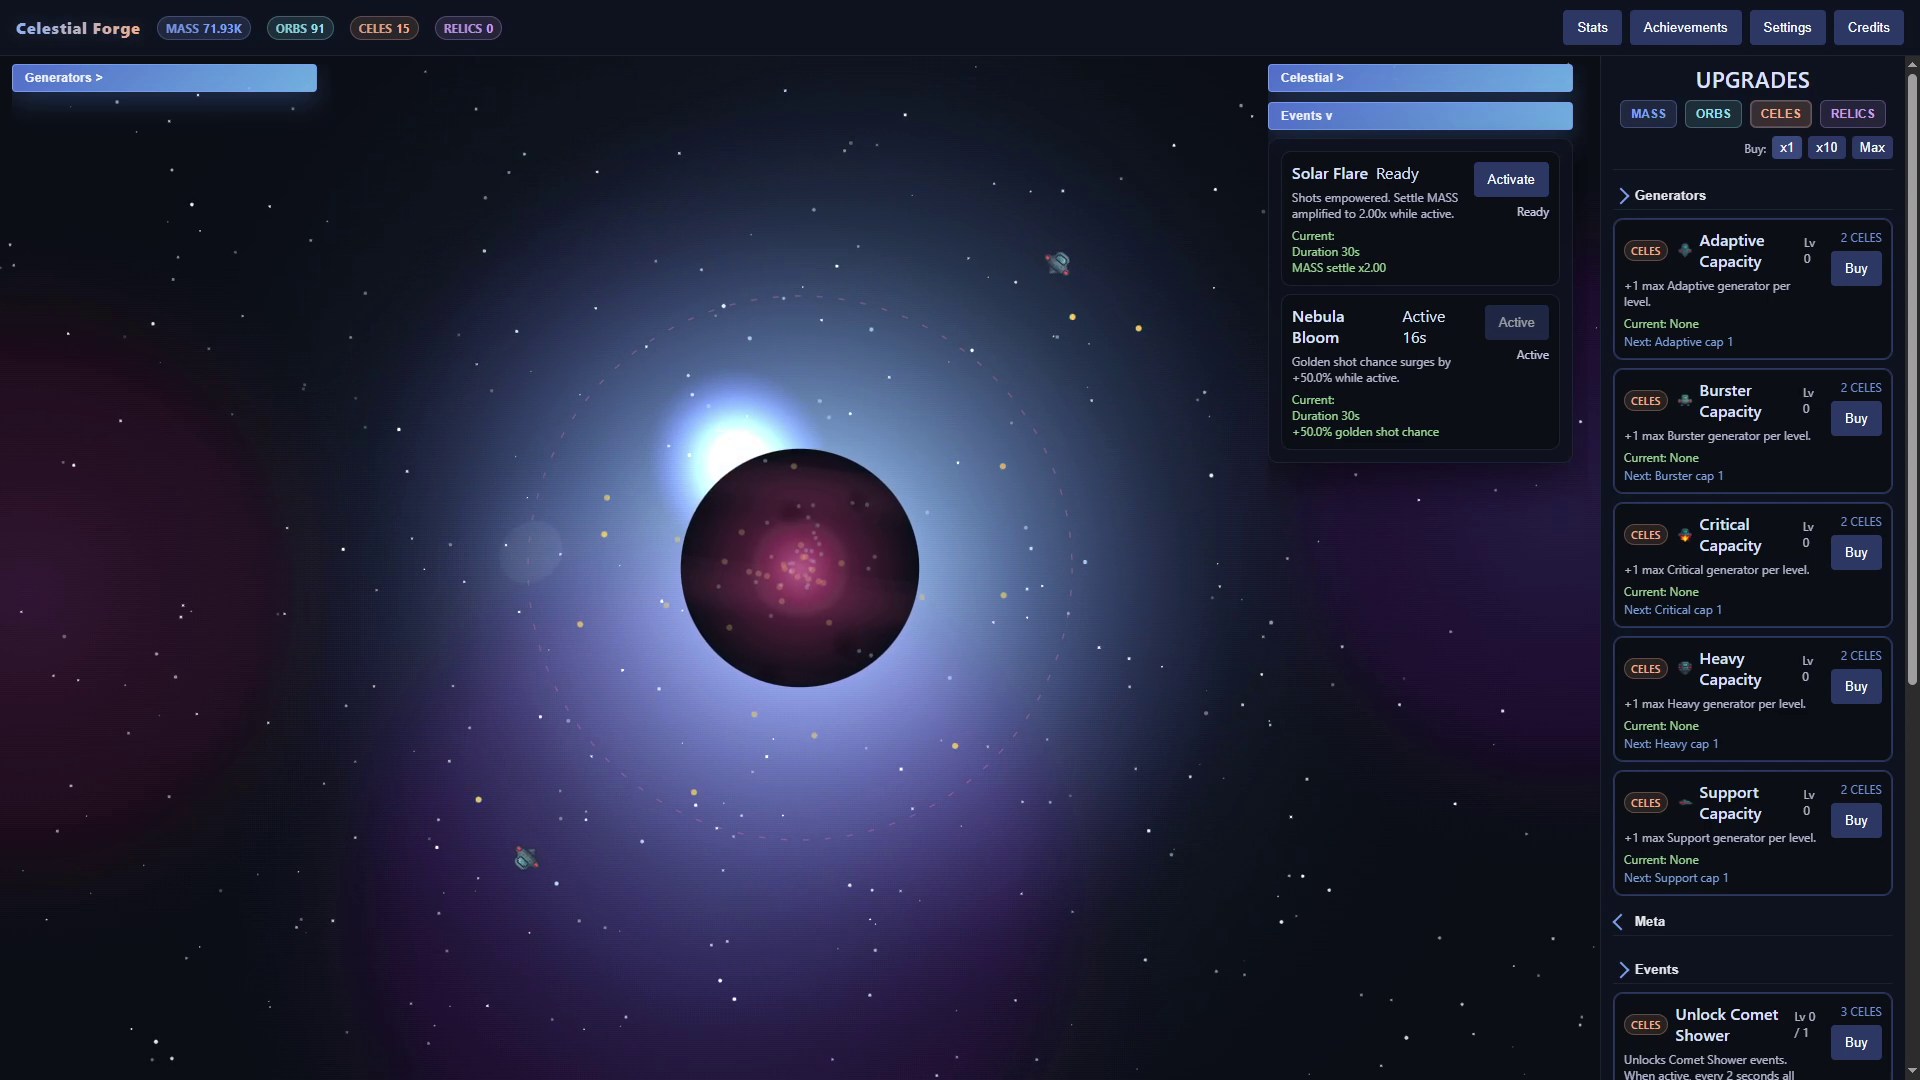Click the generator ship near top right of space
Screen dimensions: 1920x1080
1058,263
